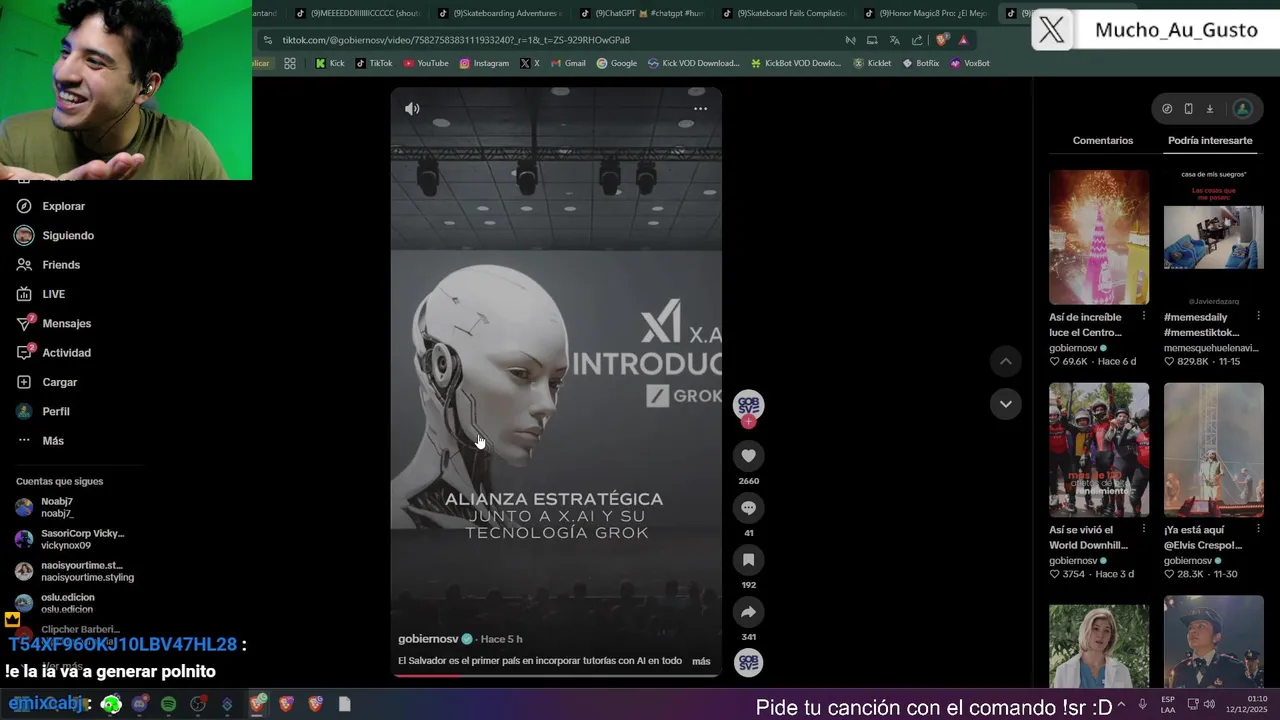Click the share icon in address bar
The image size is (1280, 720).
pyautogui.click(x=917, y=40)
